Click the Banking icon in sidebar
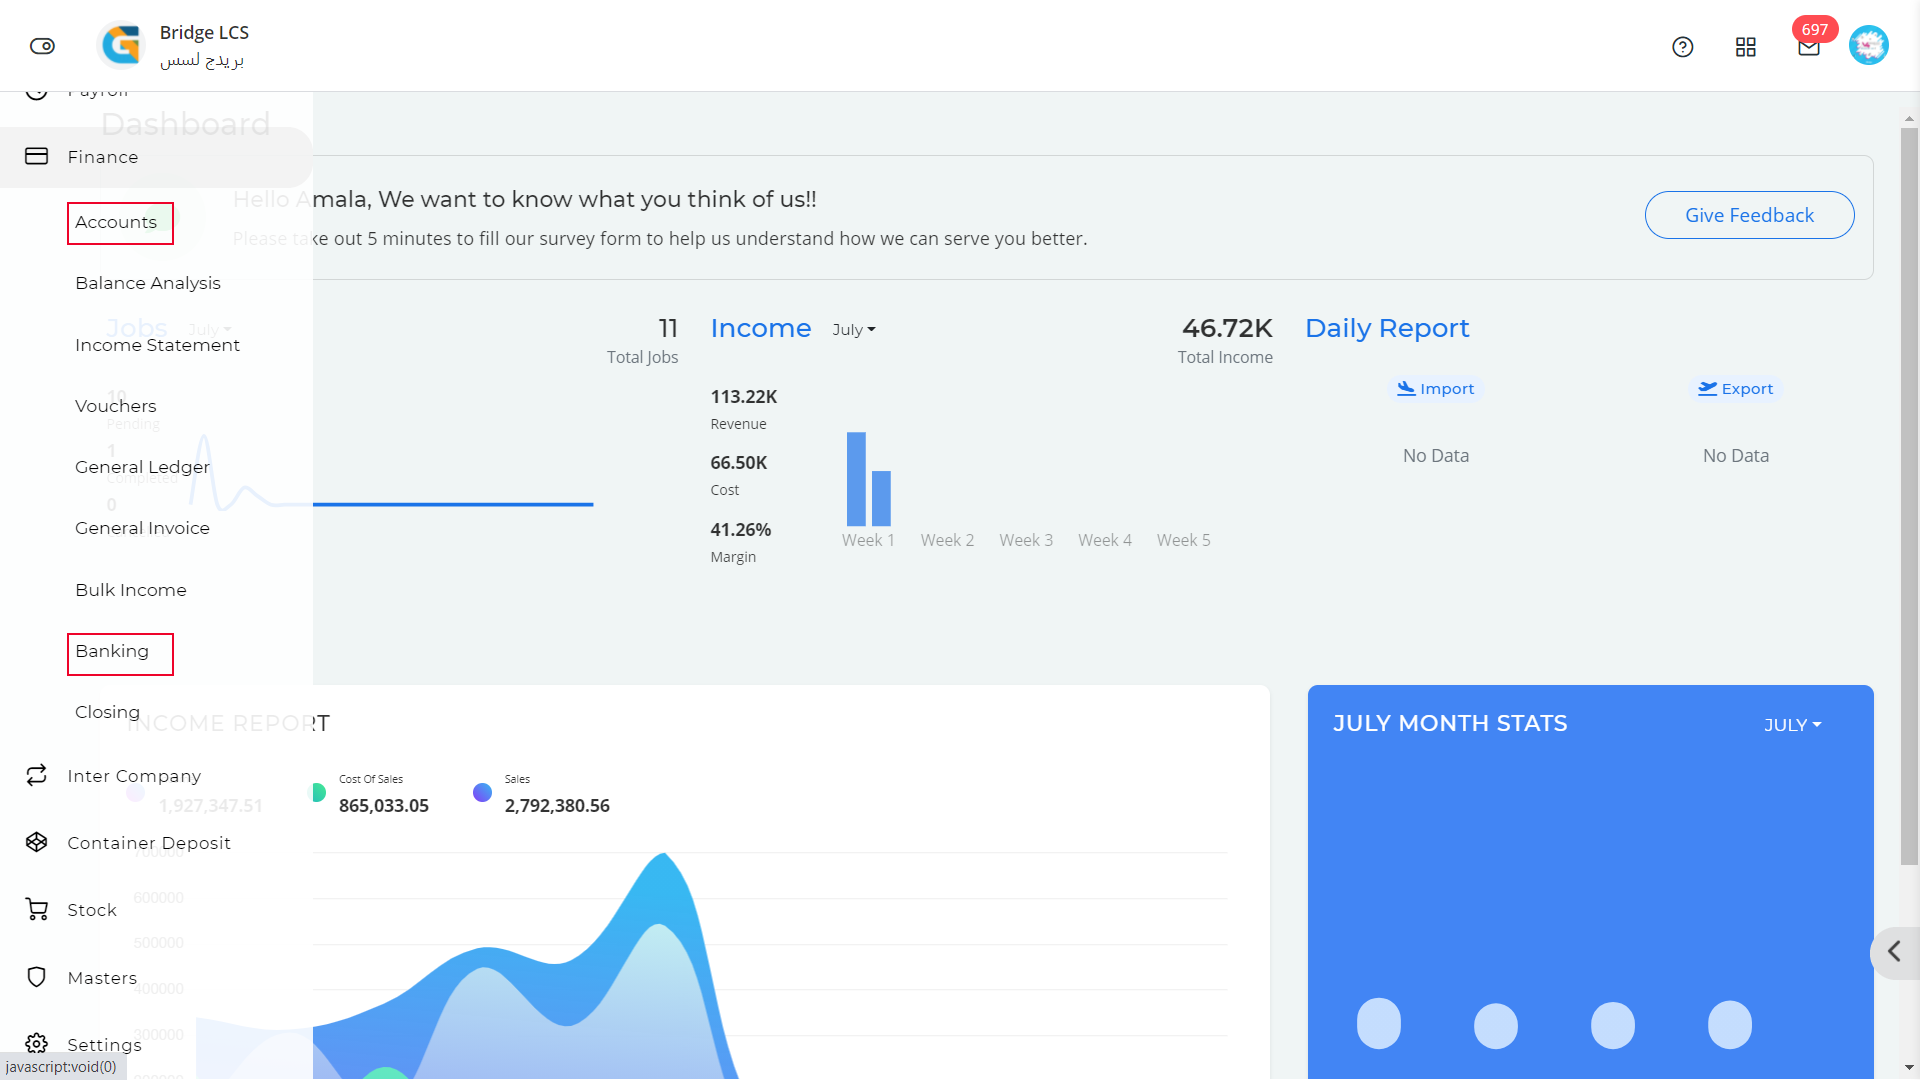The image size is (1920, 1080). (112, 650)
